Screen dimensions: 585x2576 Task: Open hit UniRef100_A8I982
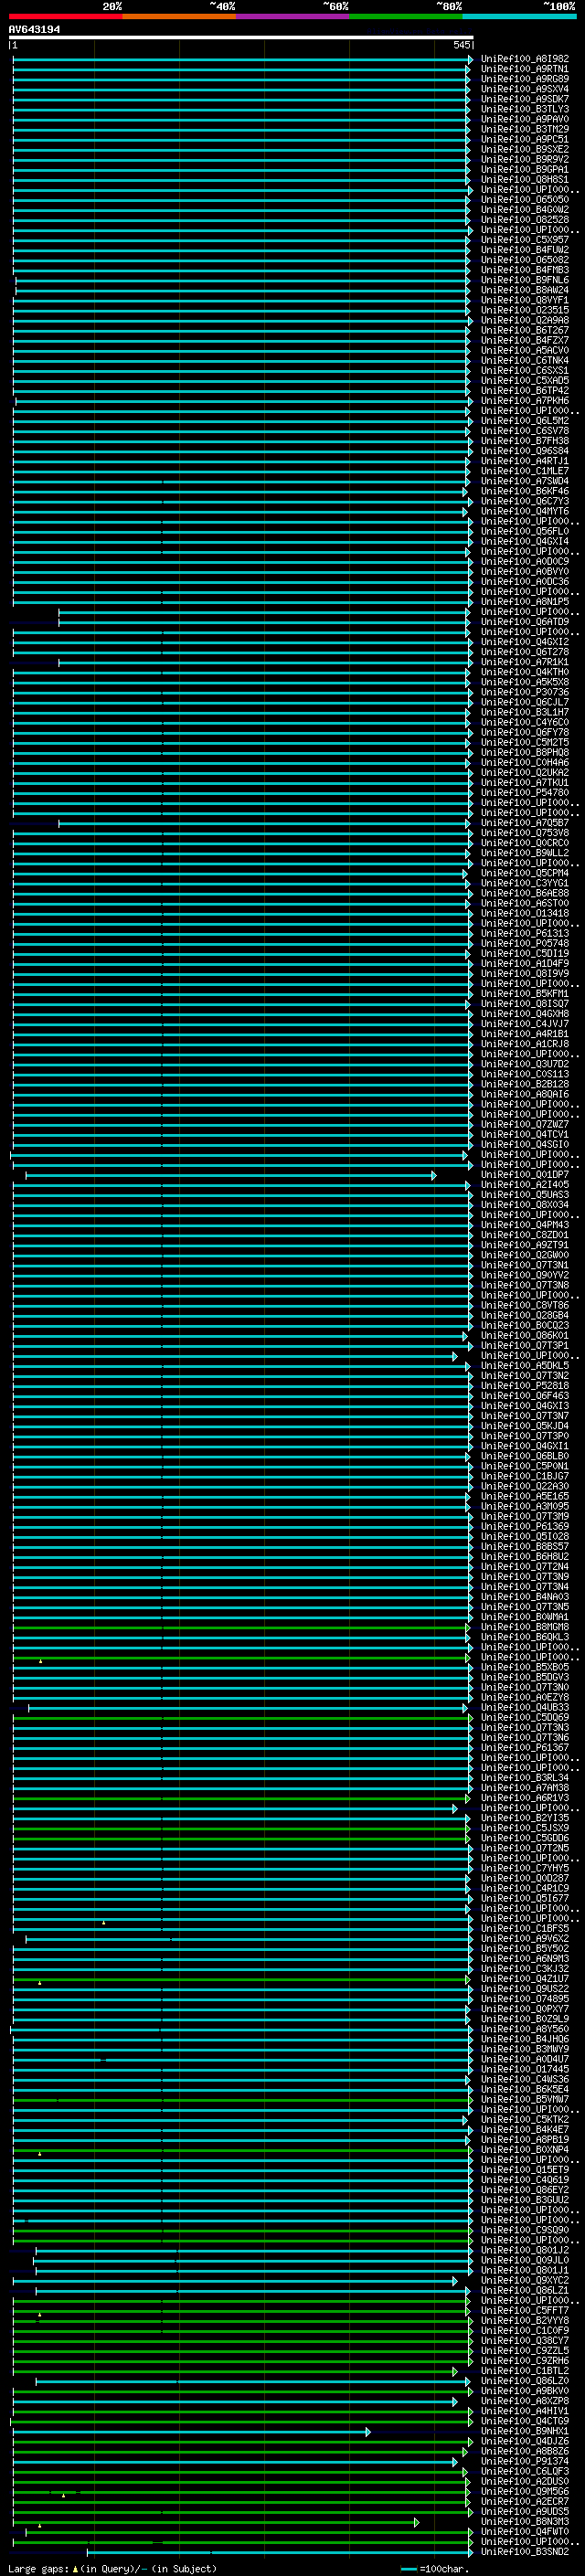pyautogui.click(x=525, y=59)
